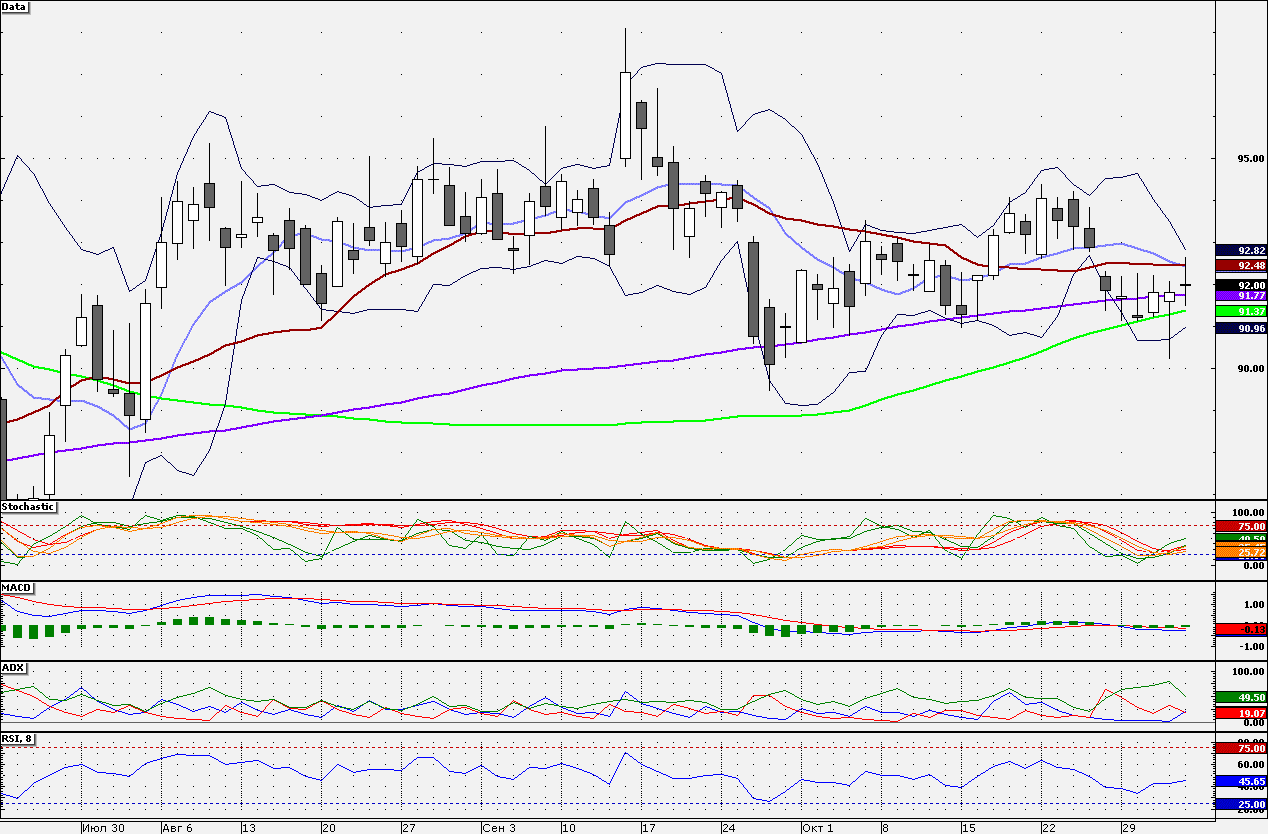Click the MACD panel title label

pyautogui.click(x=17, y=587)
